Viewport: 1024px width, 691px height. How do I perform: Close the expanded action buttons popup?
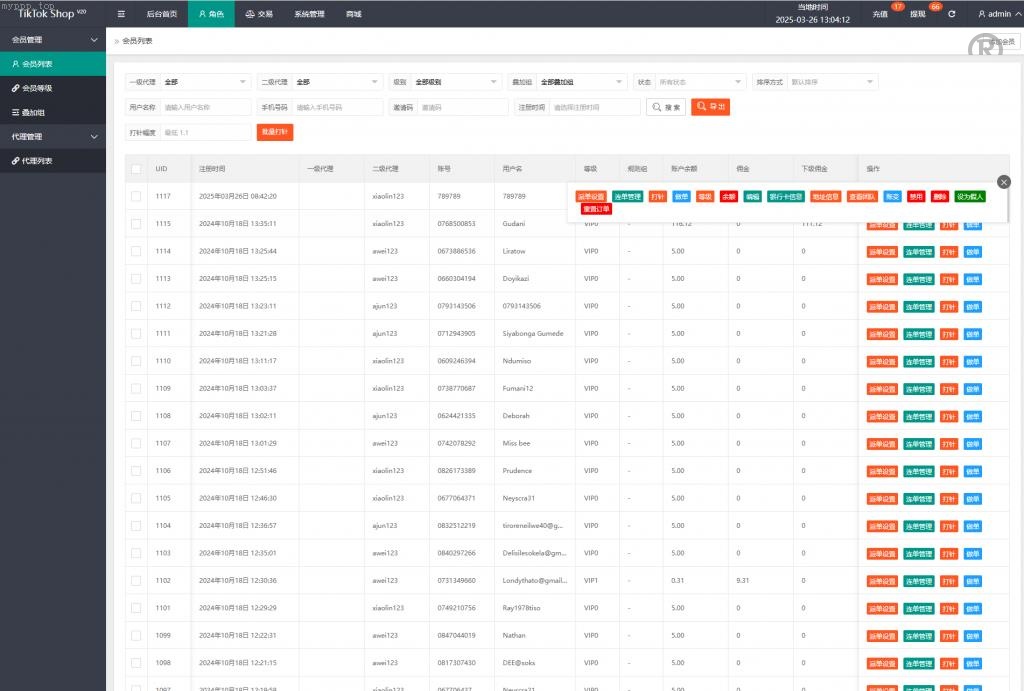[1004, 182]
